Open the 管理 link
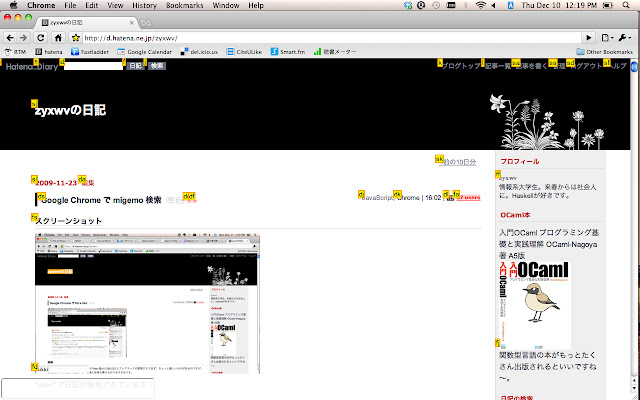Screen dimensions: 640x400 coord(558,66)
